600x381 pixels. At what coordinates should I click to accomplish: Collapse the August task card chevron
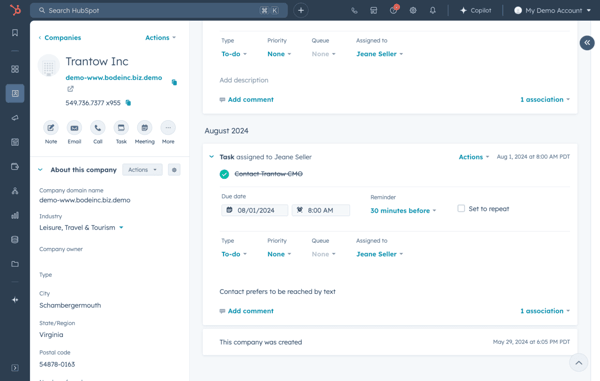click(212, 156)
